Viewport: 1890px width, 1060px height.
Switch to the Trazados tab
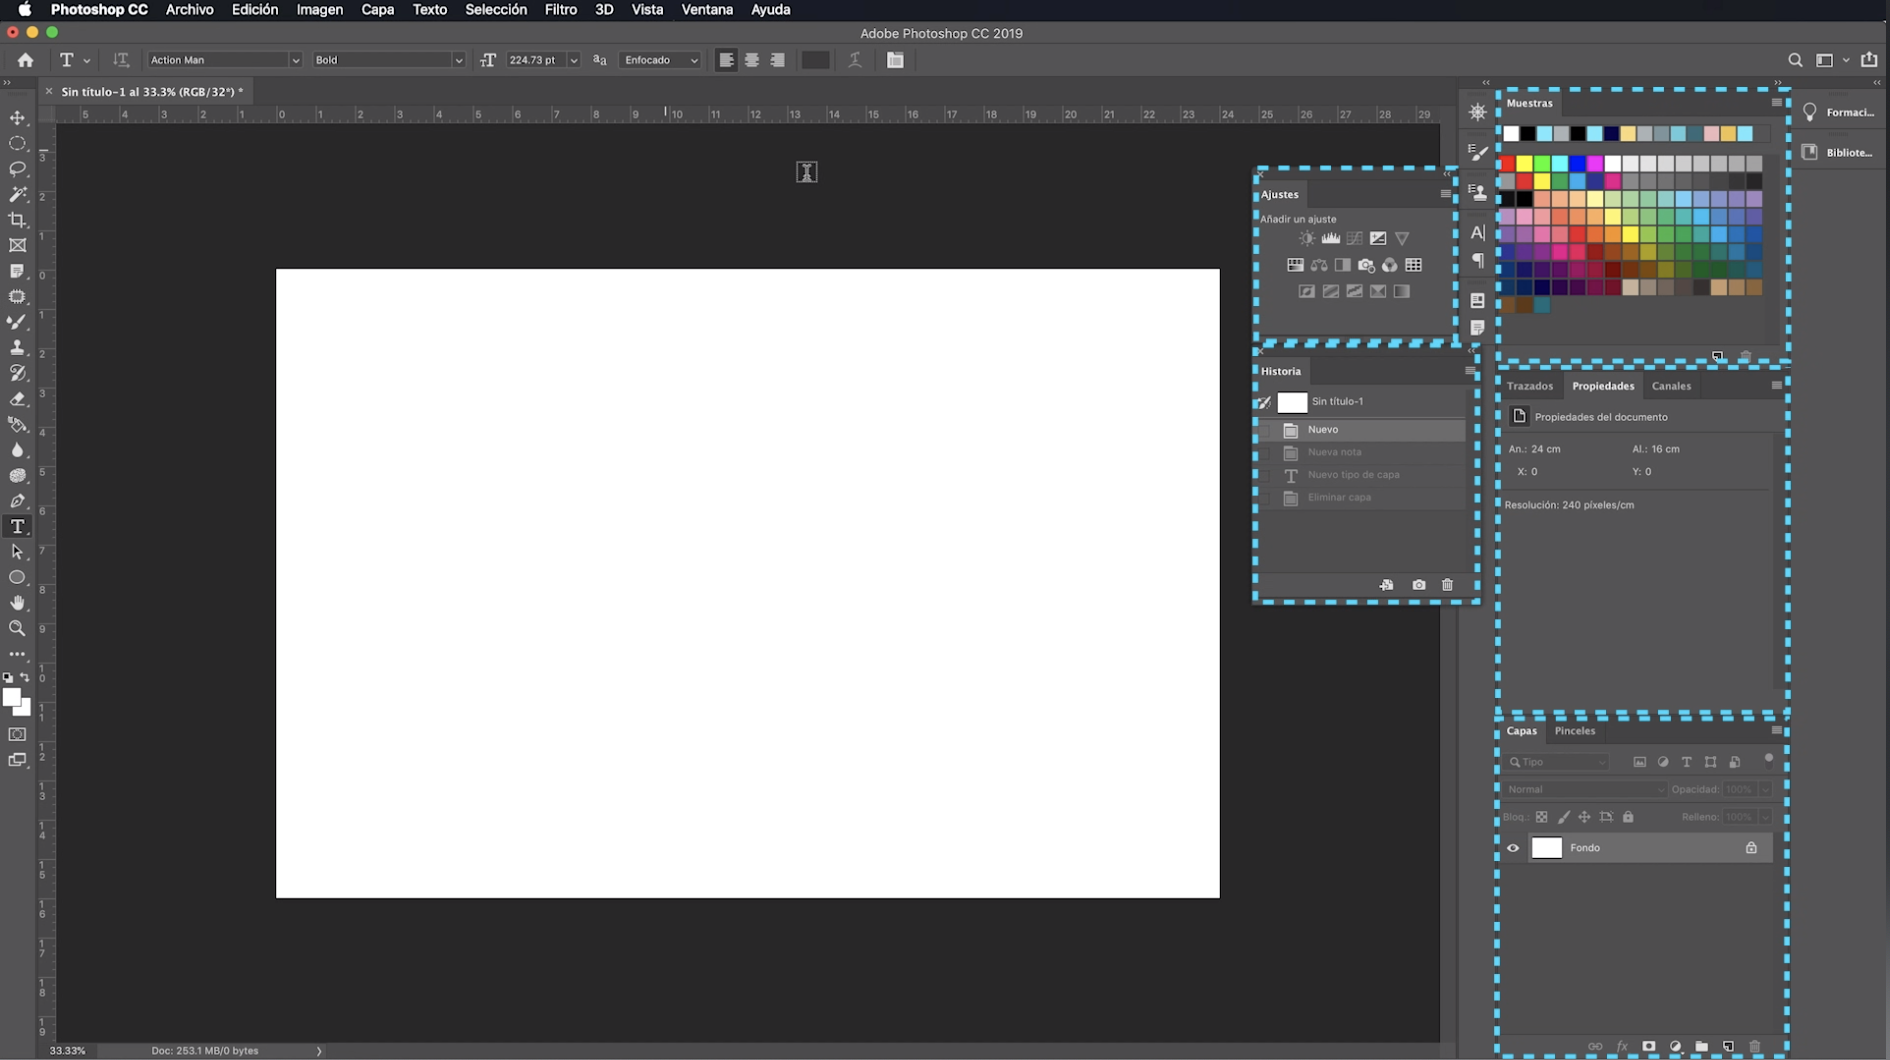[x=1529, y=386]
